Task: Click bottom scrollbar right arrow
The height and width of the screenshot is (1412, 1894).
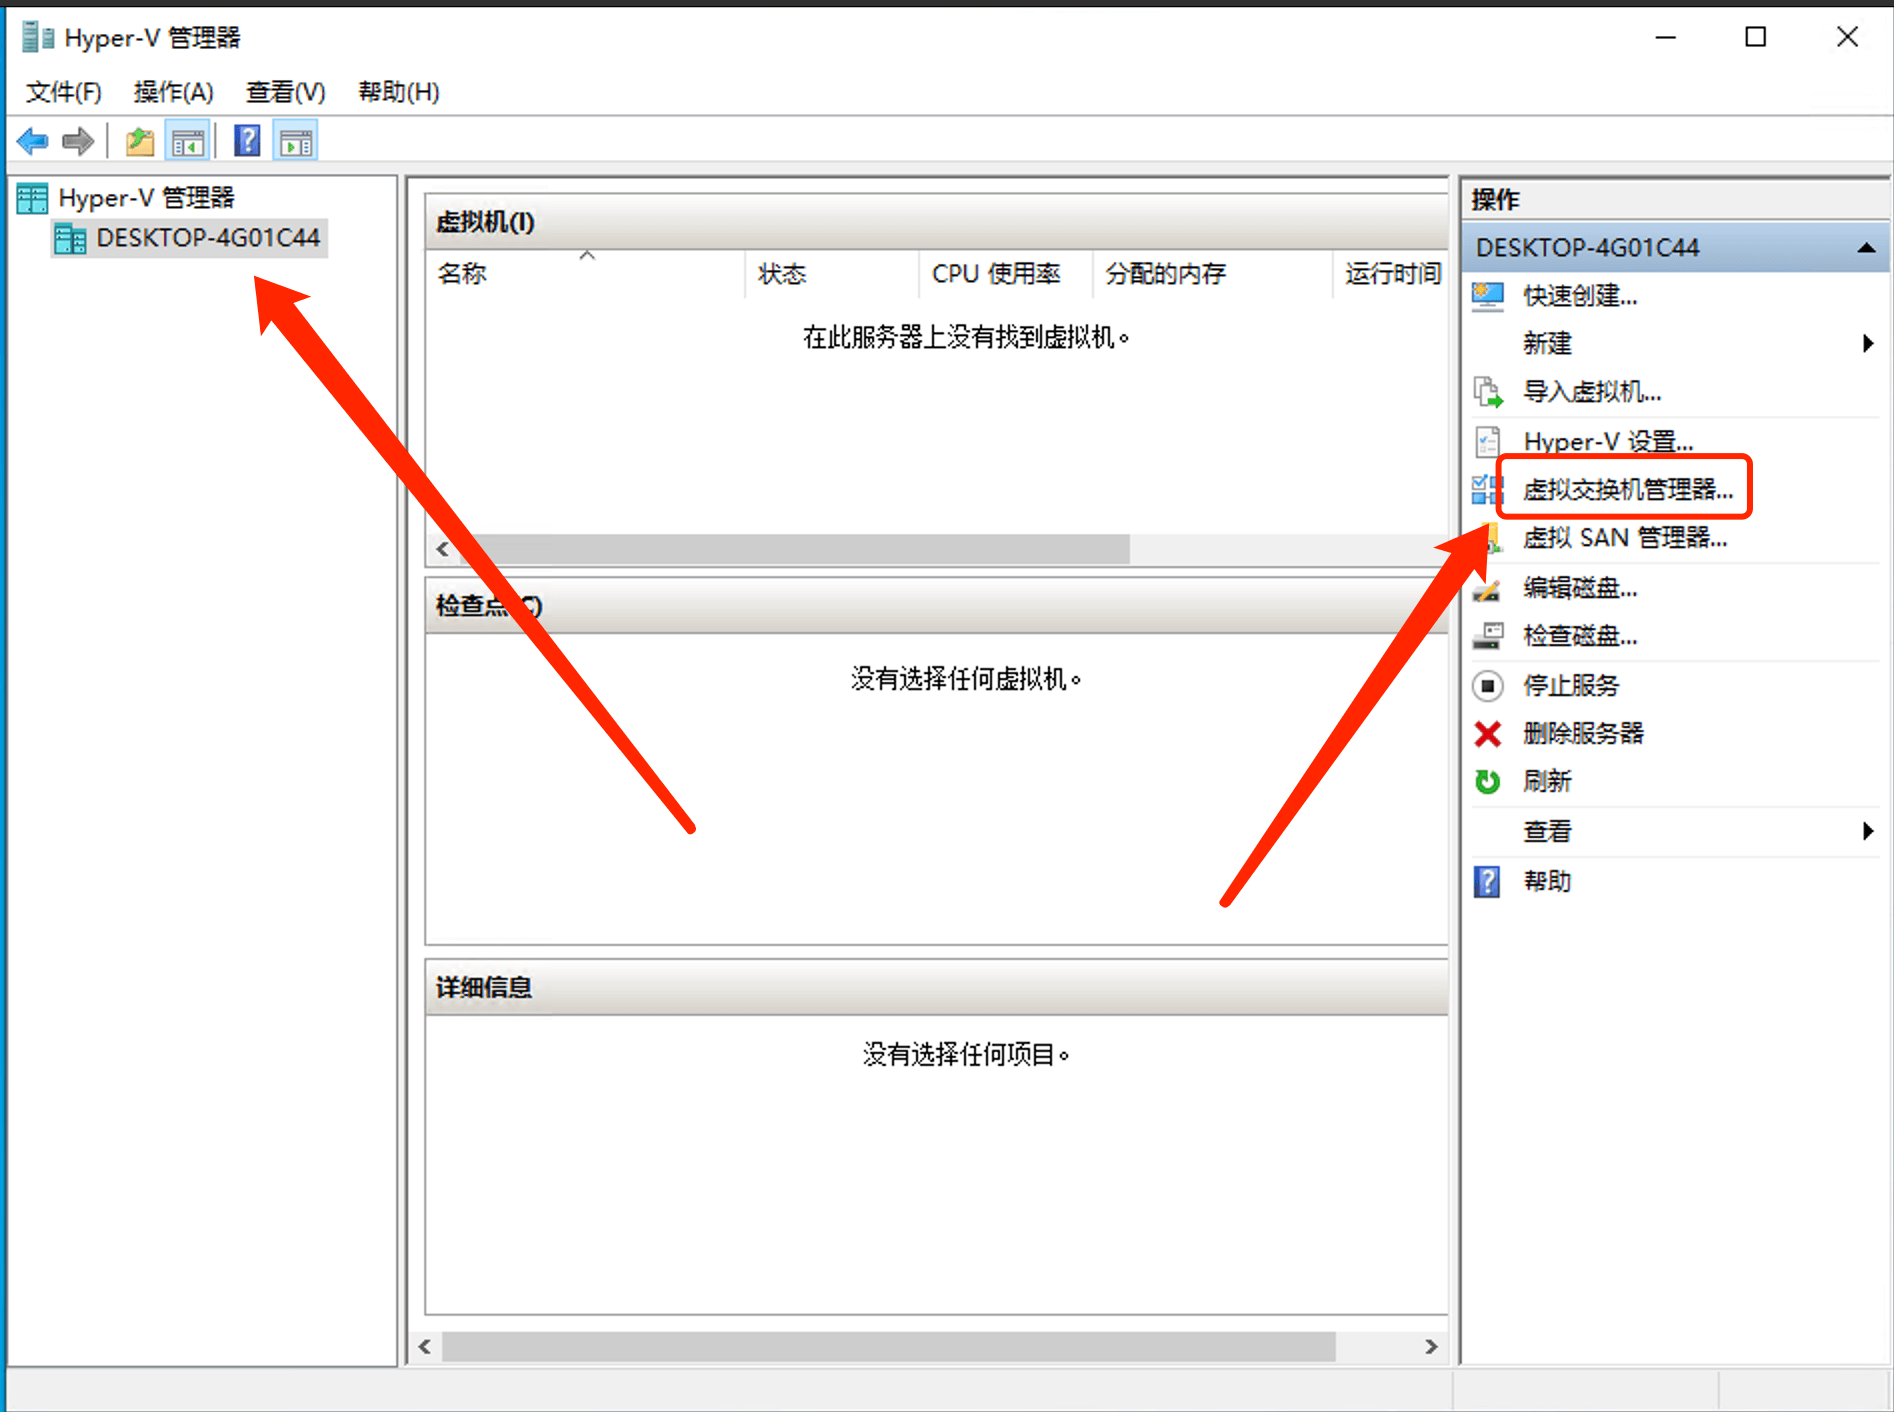Action: [1431, 1347]
